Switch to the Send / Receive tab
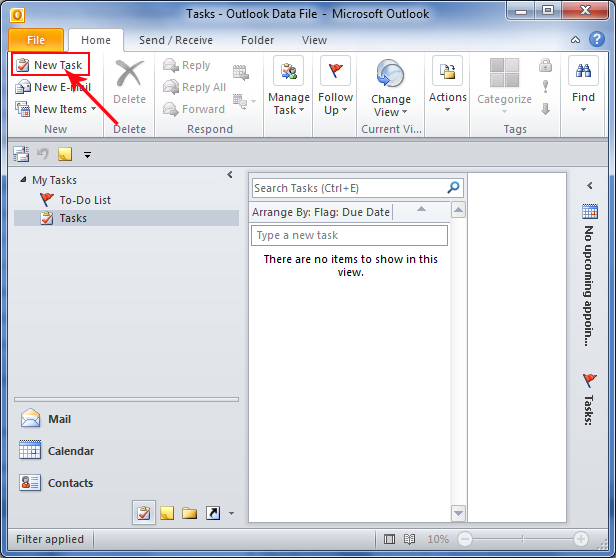Screen dimensions: 616x558 [176, 40]
